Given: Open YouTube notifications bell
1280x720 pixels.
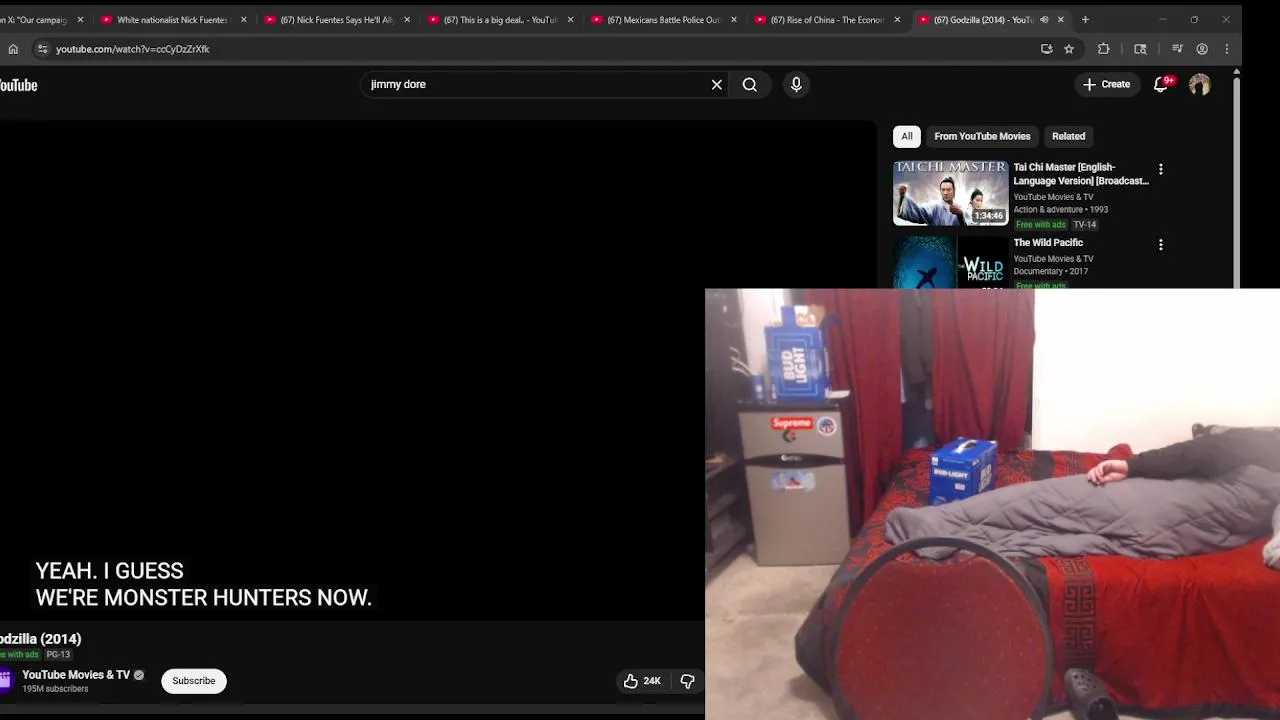Looking at the screenshot, I should point(1161,85).
